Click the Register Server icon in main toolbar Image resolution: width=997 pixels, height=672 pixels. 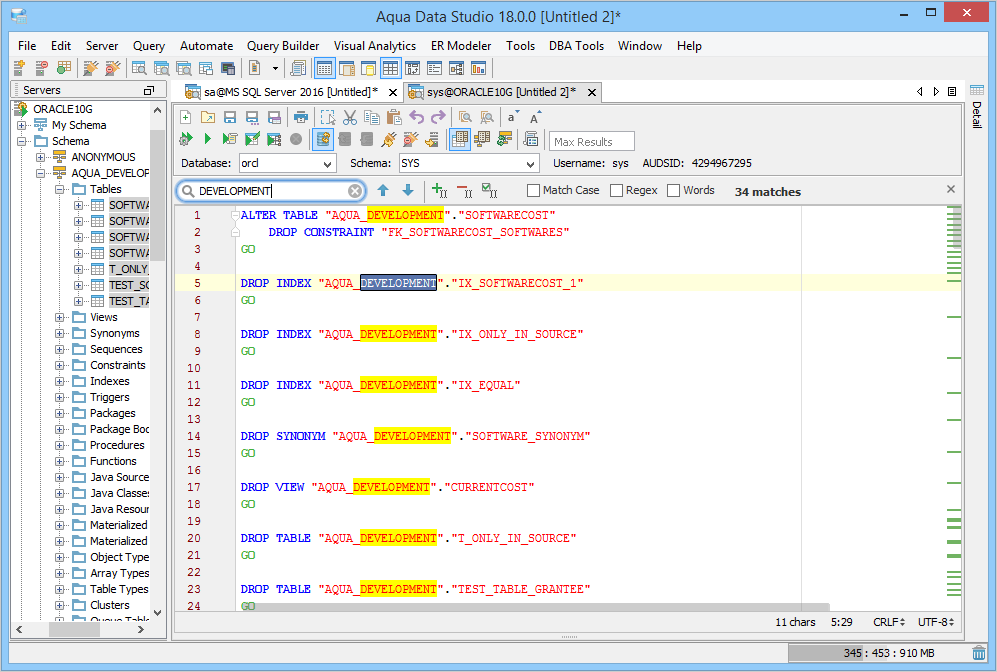pos(20,68)
